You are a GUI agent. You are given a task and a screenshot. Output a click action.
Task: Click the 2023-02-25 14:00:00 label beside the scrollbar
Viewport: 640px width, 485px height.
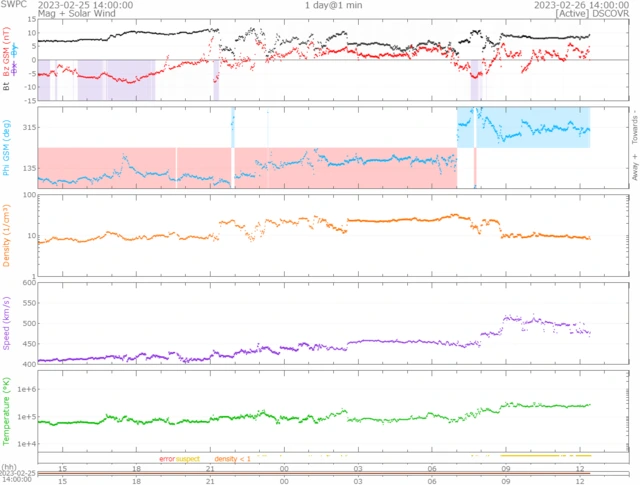click(18, 476)
